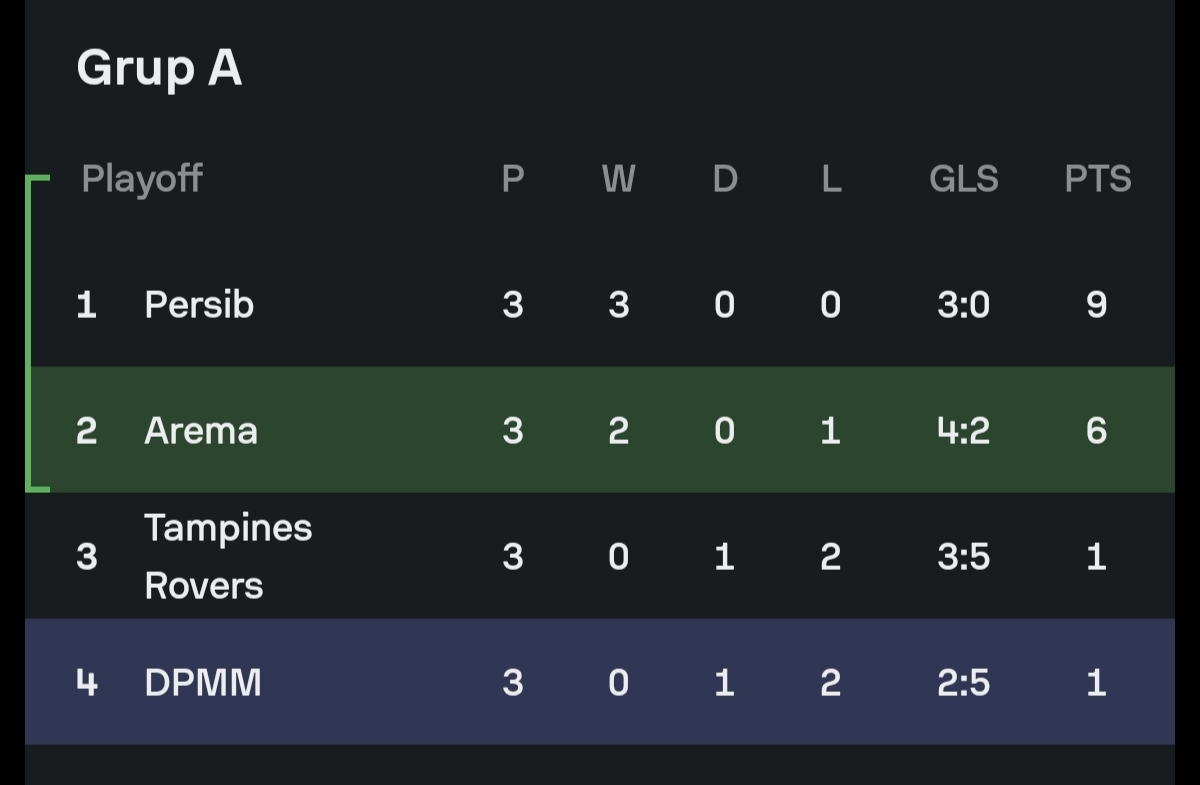Click the W wins column header
Image resolution: width=1200 pixels, height=785 pixels.
point(618,179)
